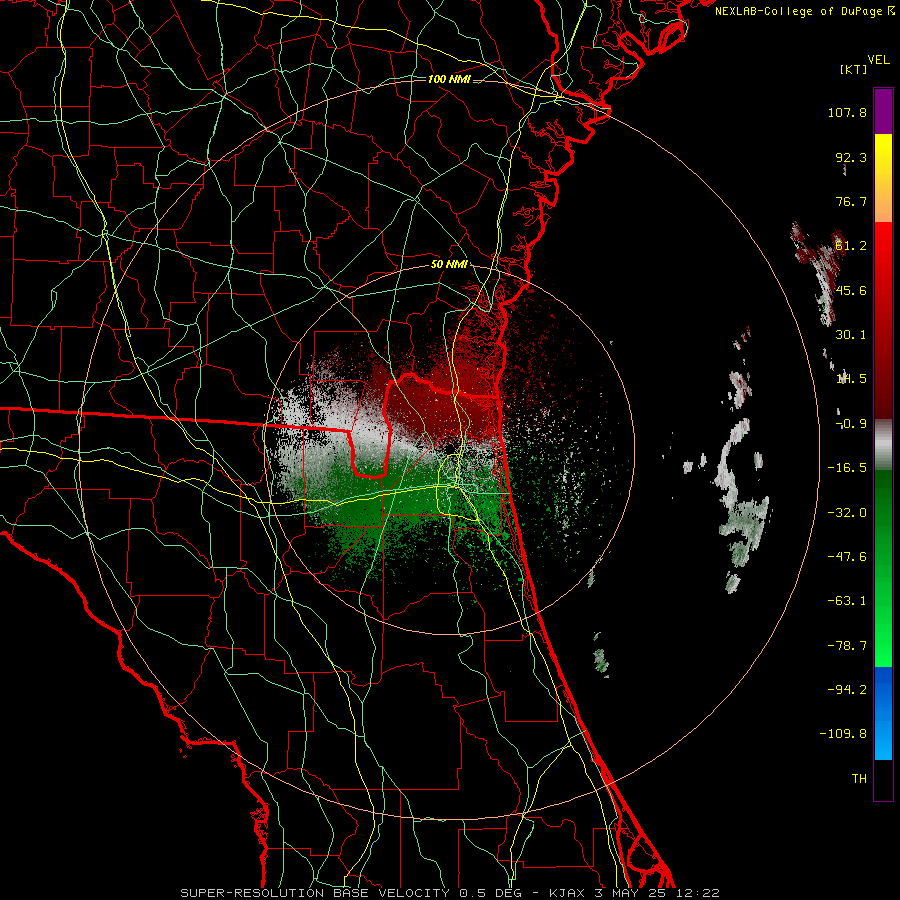Screen dimensions: 900x900
Task: Click the 76.7 legend value
Action: click(x=851, y=201)
